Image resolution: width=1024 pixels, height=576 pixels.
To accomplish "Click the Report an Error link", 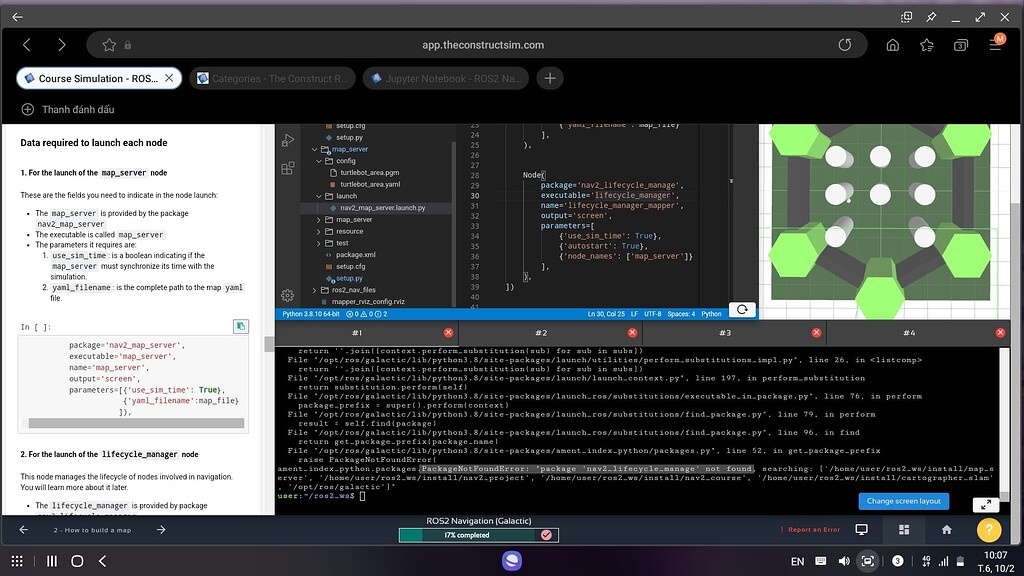I will tap(814, 530).
